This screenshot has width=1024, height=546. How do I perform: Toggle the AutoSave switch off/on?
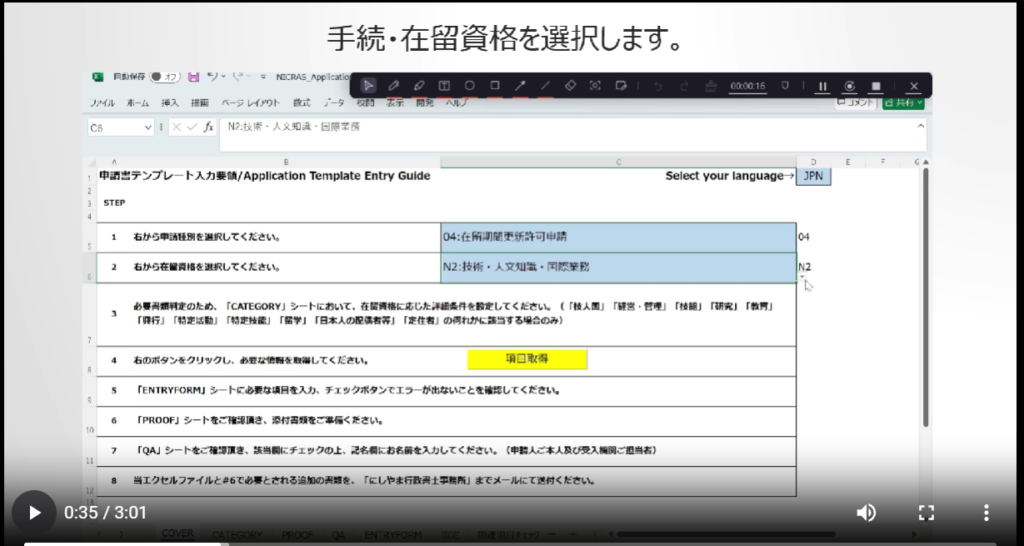(x=163, y=77)
